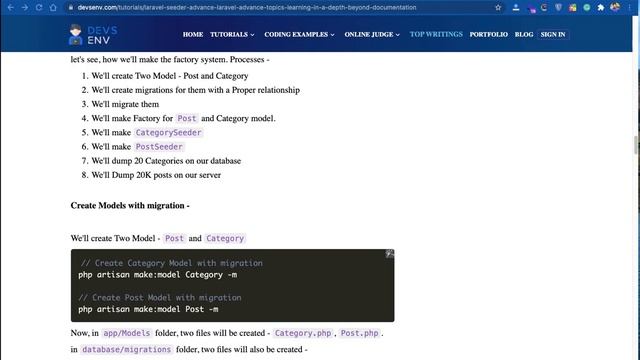The width and height of the screenshot is (640, 360).
Task: Click "We'll migrate them" list item
Action: click(x=125, y=104)
